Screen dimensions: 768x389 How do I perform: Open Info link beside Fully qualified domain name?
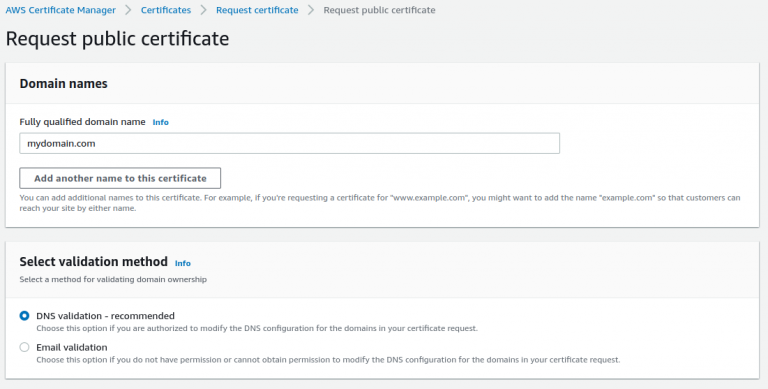(x=161, y=122)
